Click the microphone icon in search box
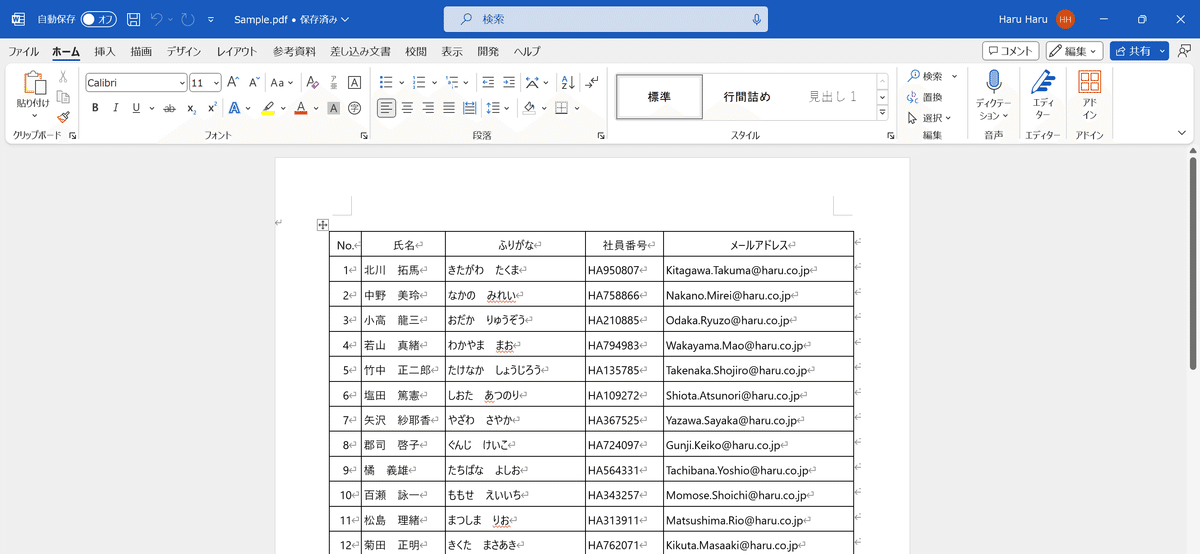 point(756,19)
